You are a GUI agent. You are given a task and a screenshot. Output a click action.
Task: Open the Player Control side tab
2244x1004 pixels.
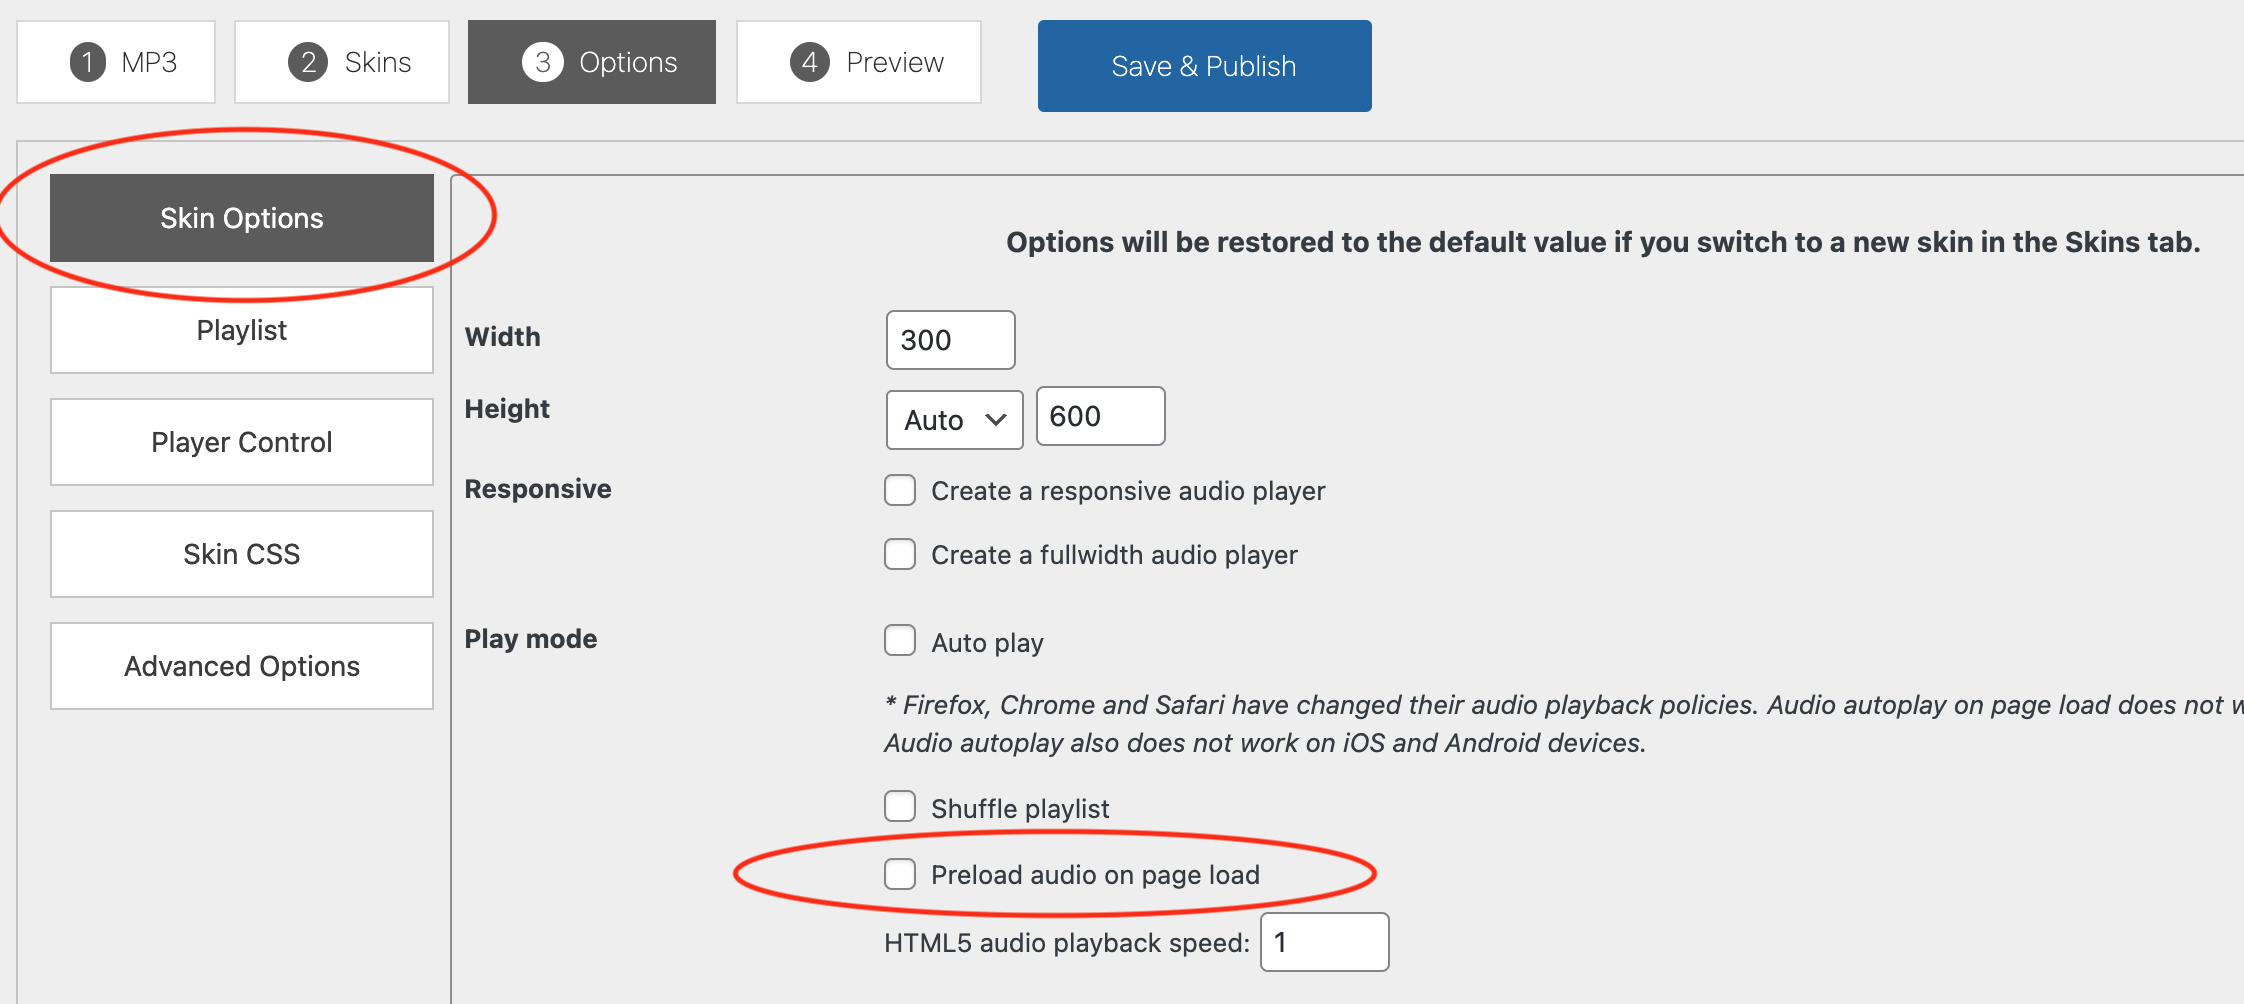(242, 442)
